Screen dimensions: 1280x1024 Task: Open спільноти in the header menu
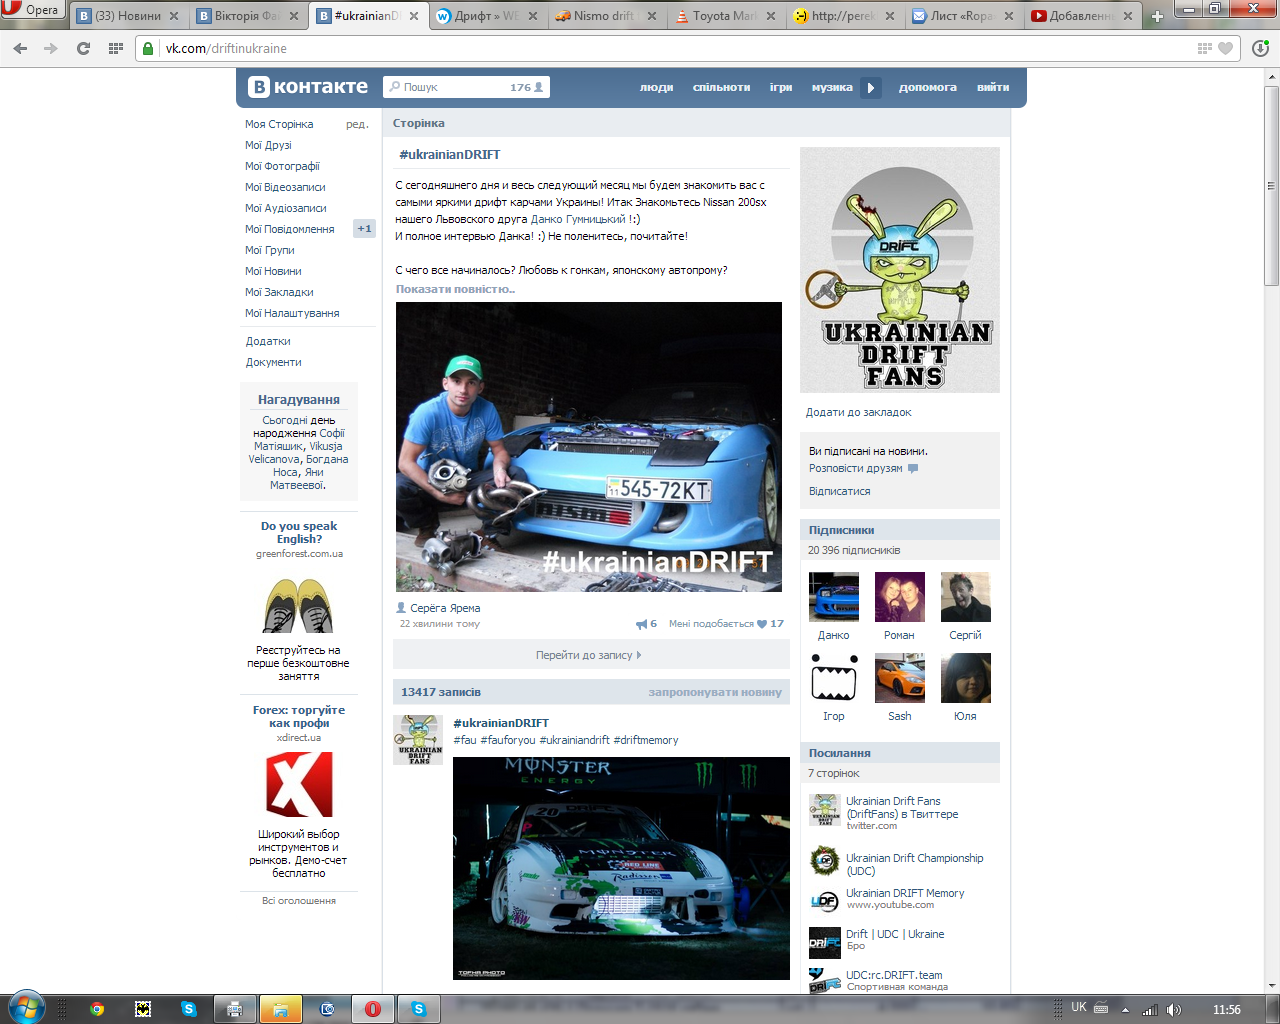(x=721, y=88)
